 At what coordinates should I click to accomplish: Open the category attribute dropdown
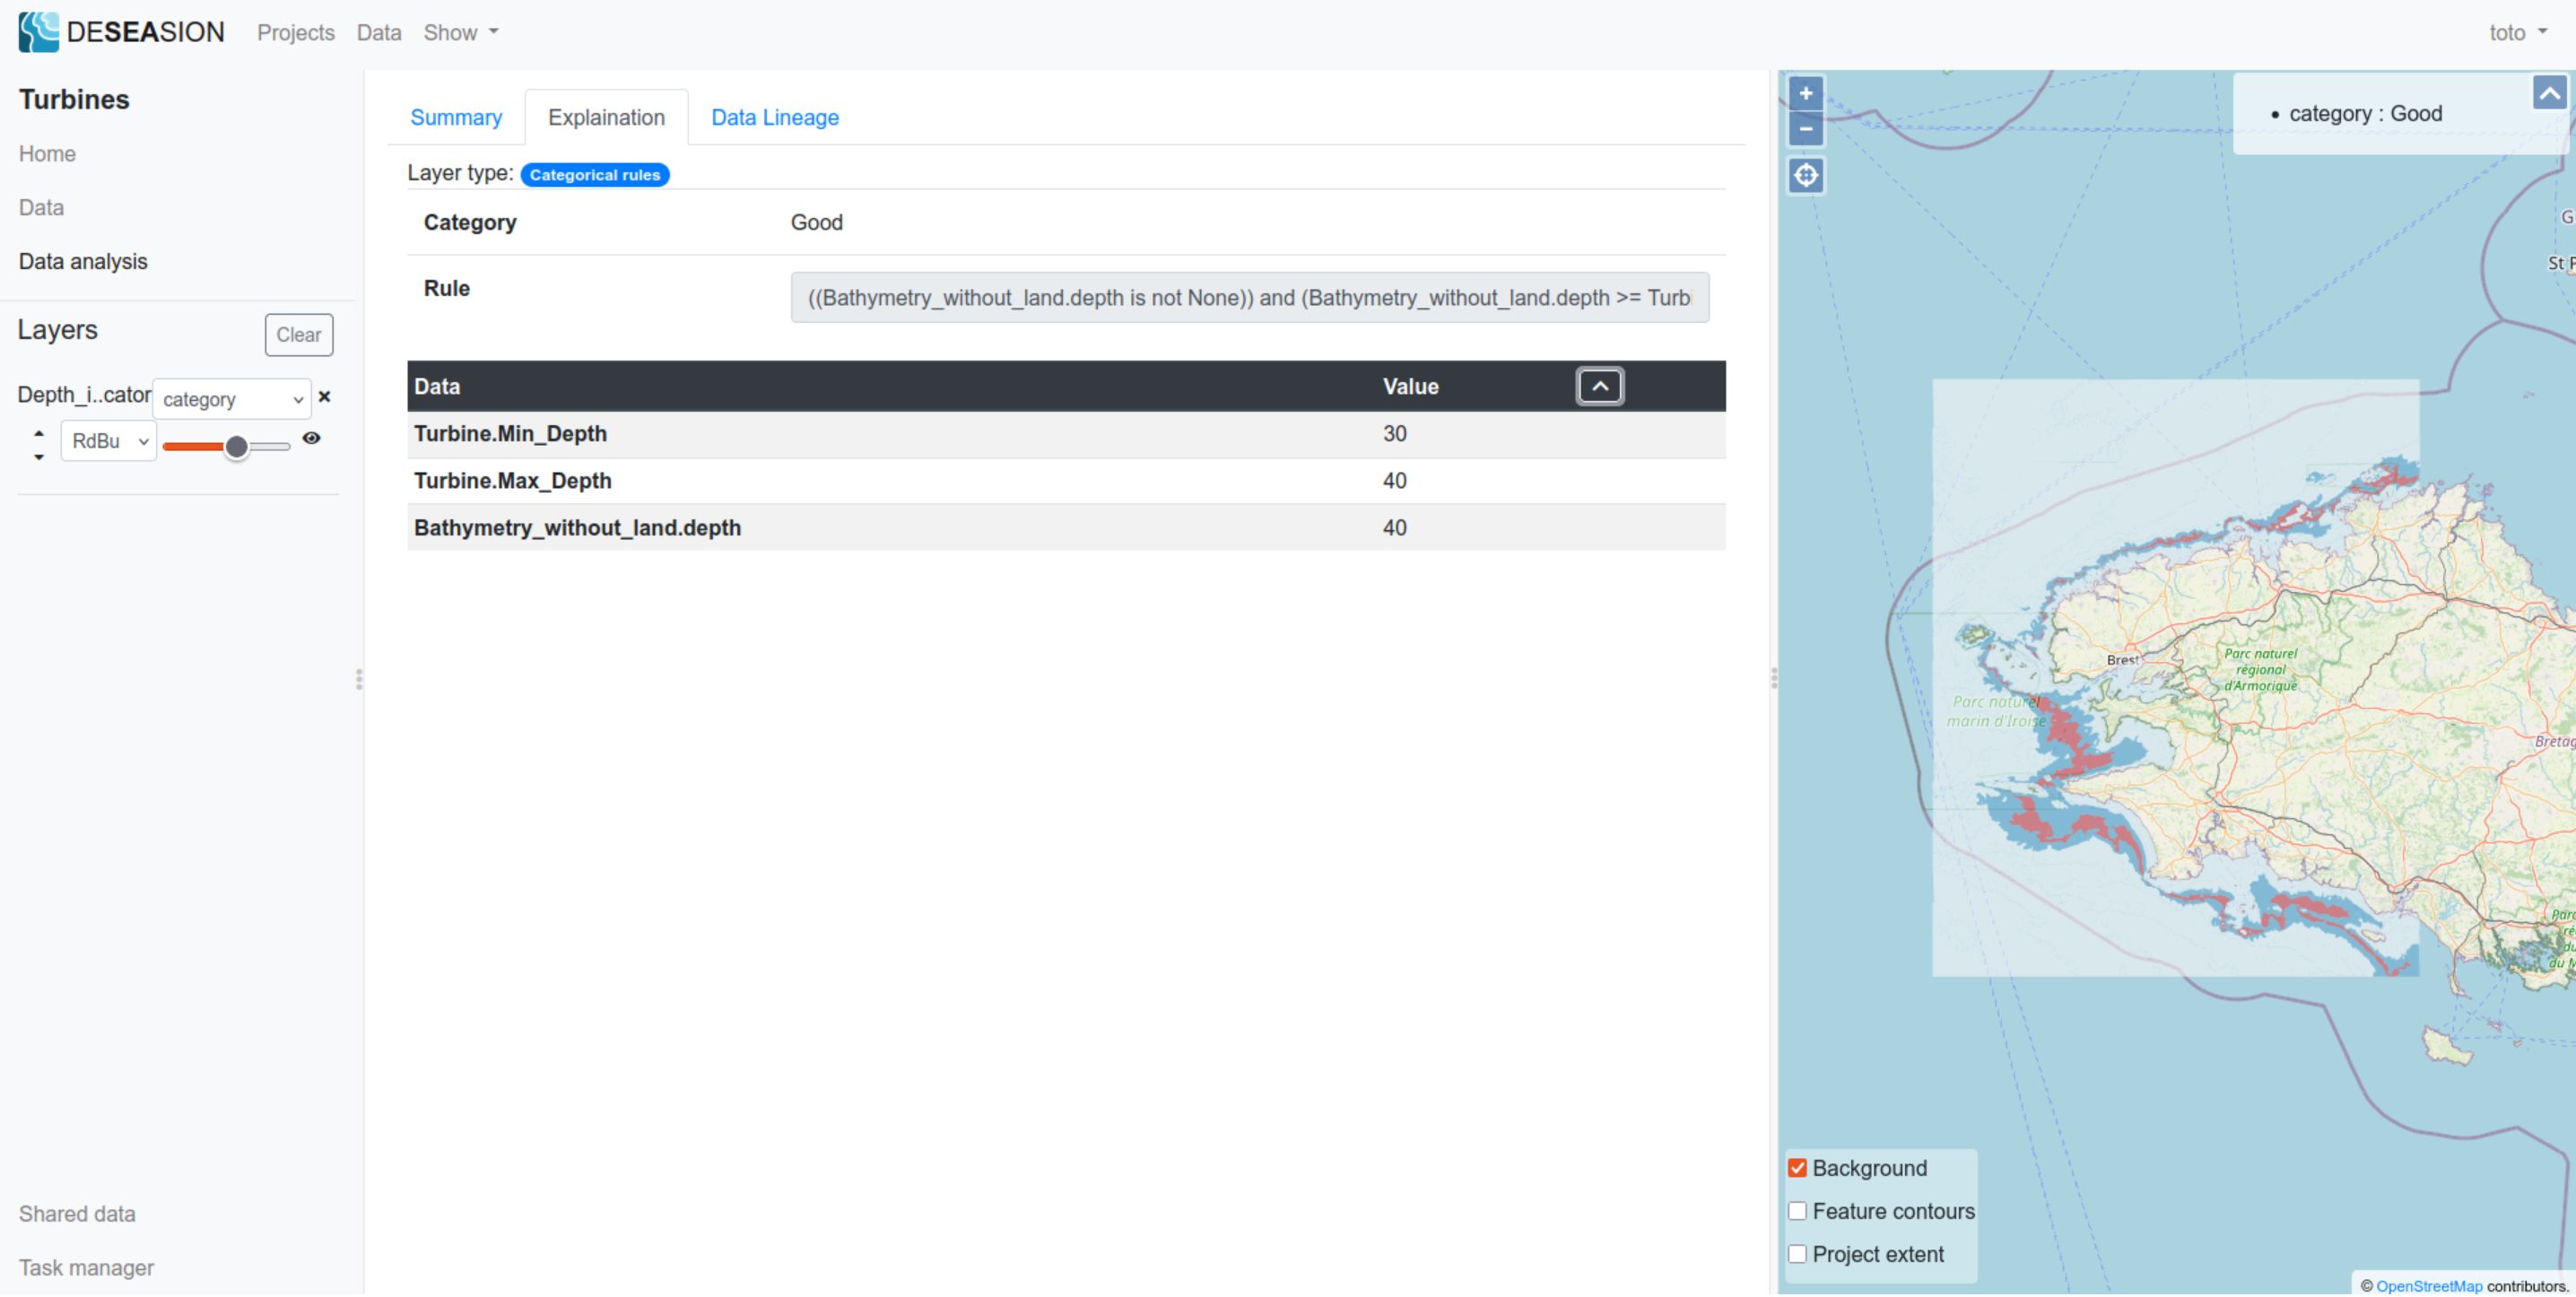coord(232,399)
